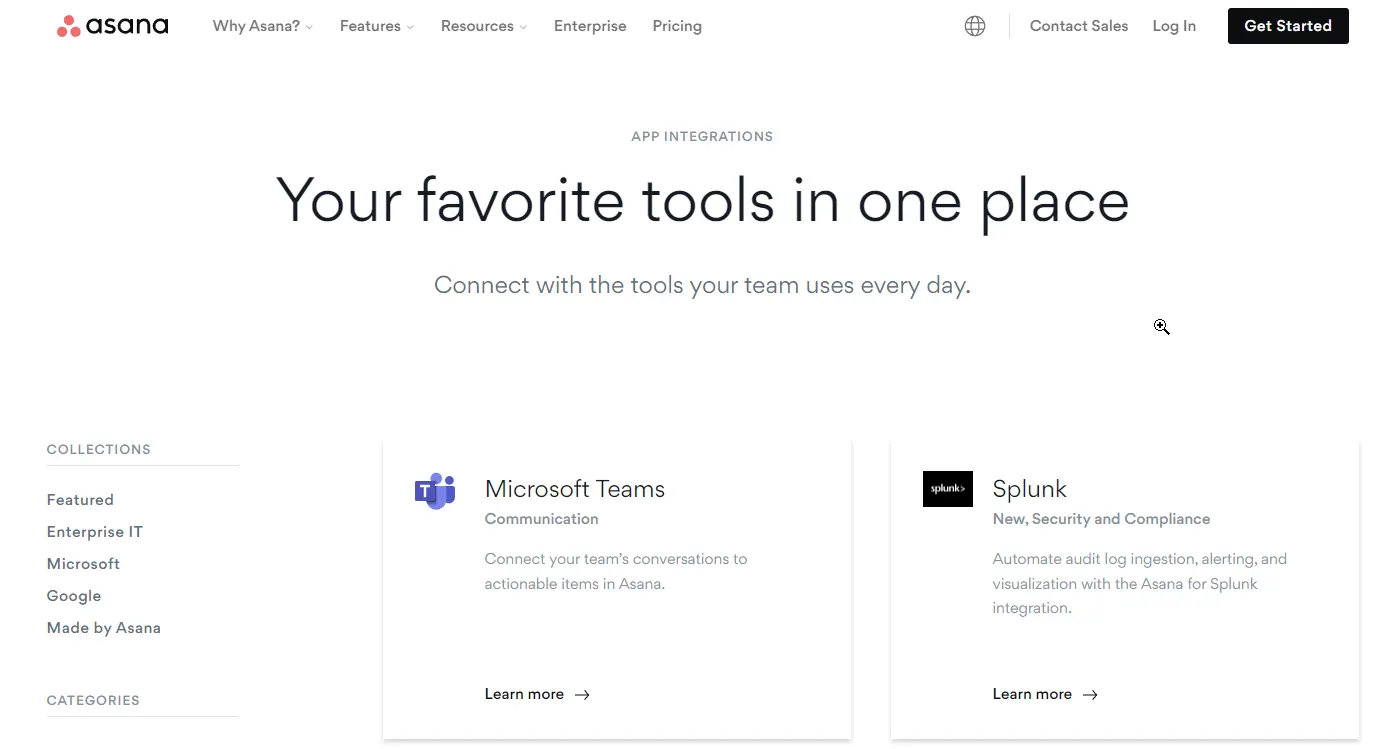Image resolution: width=1389 pixels, height=749 pixels.
Task: Click 'Your favorite tools in one place' heading
Action: click(x=702, y=201)
